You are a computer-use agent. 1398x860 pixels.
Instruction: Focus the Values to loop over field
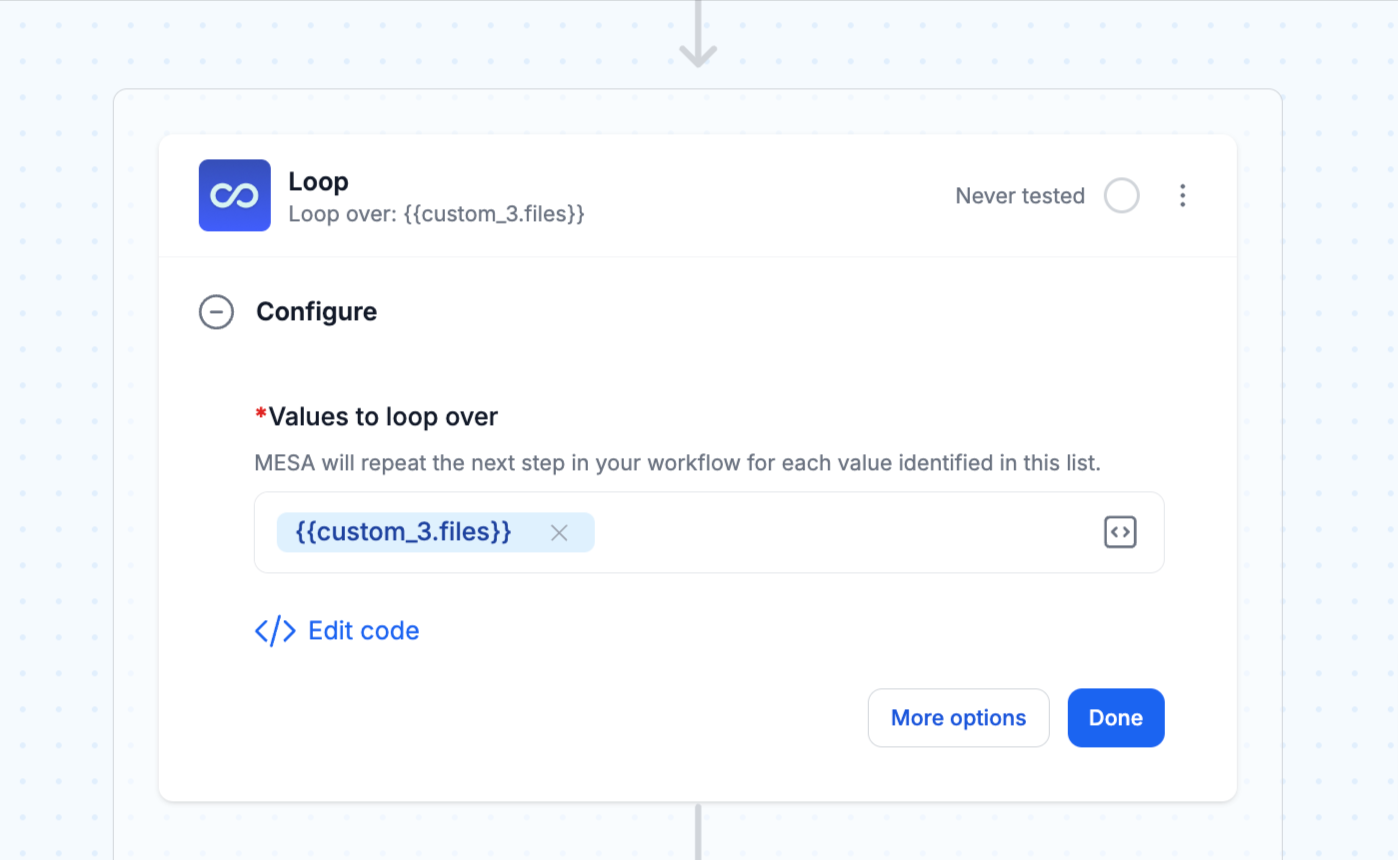coord(709,533)
